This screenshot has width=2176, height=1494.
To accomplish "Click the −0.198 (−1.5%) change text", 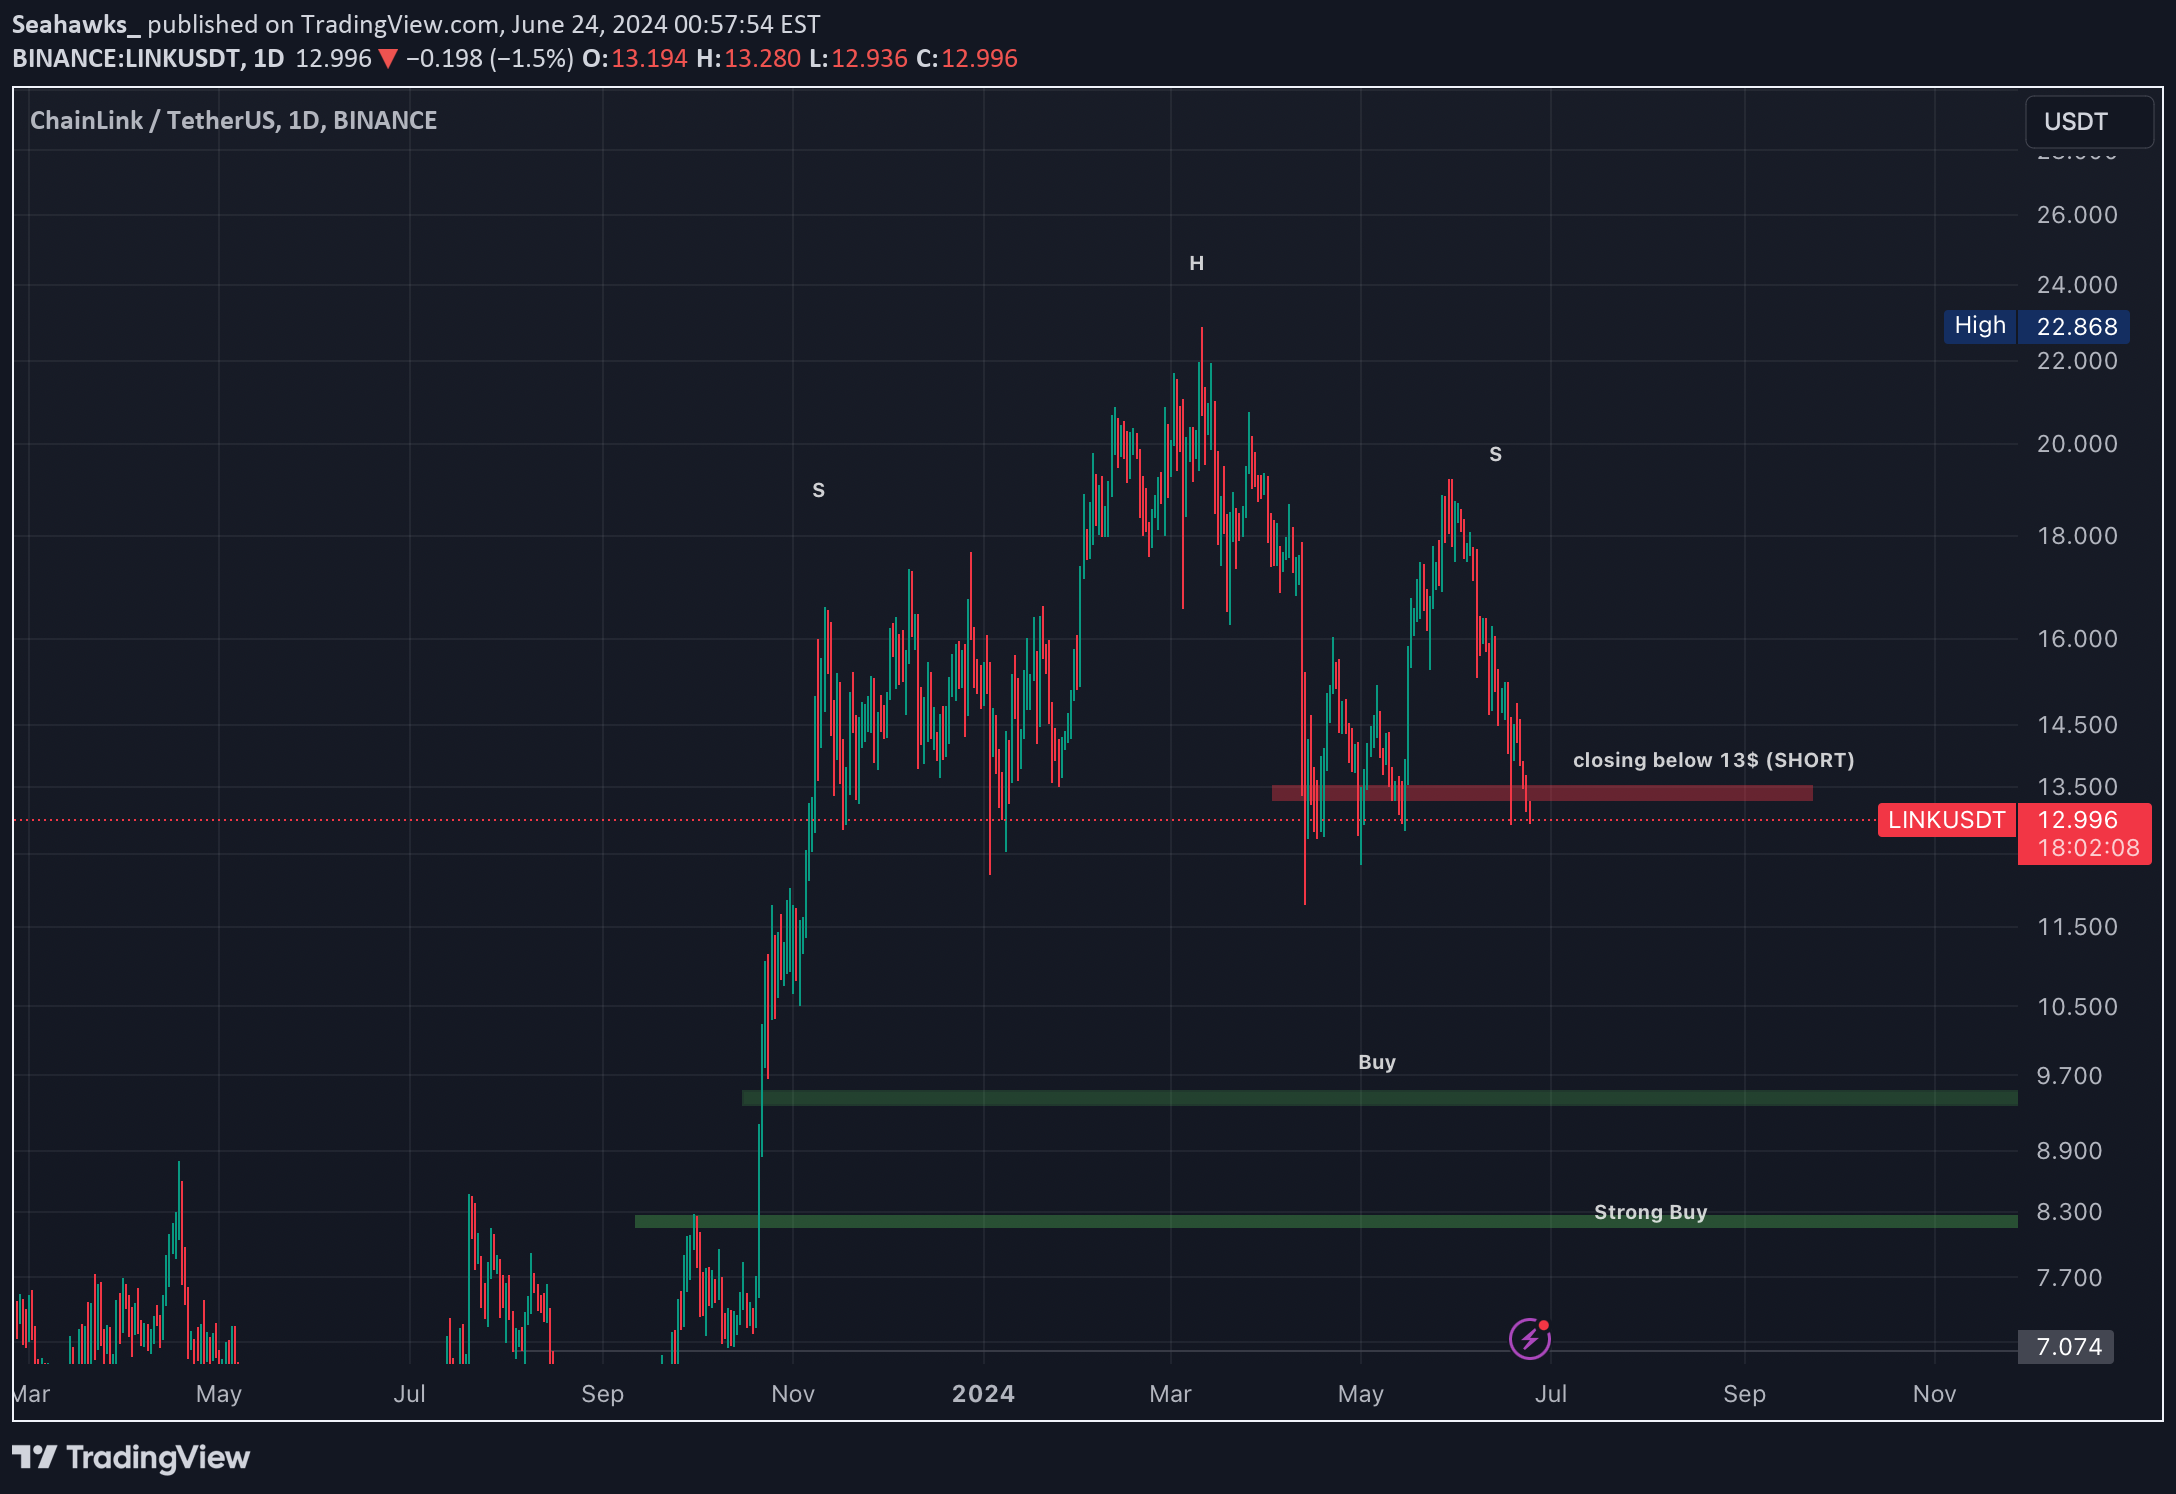I will click(x=489, y=59).
